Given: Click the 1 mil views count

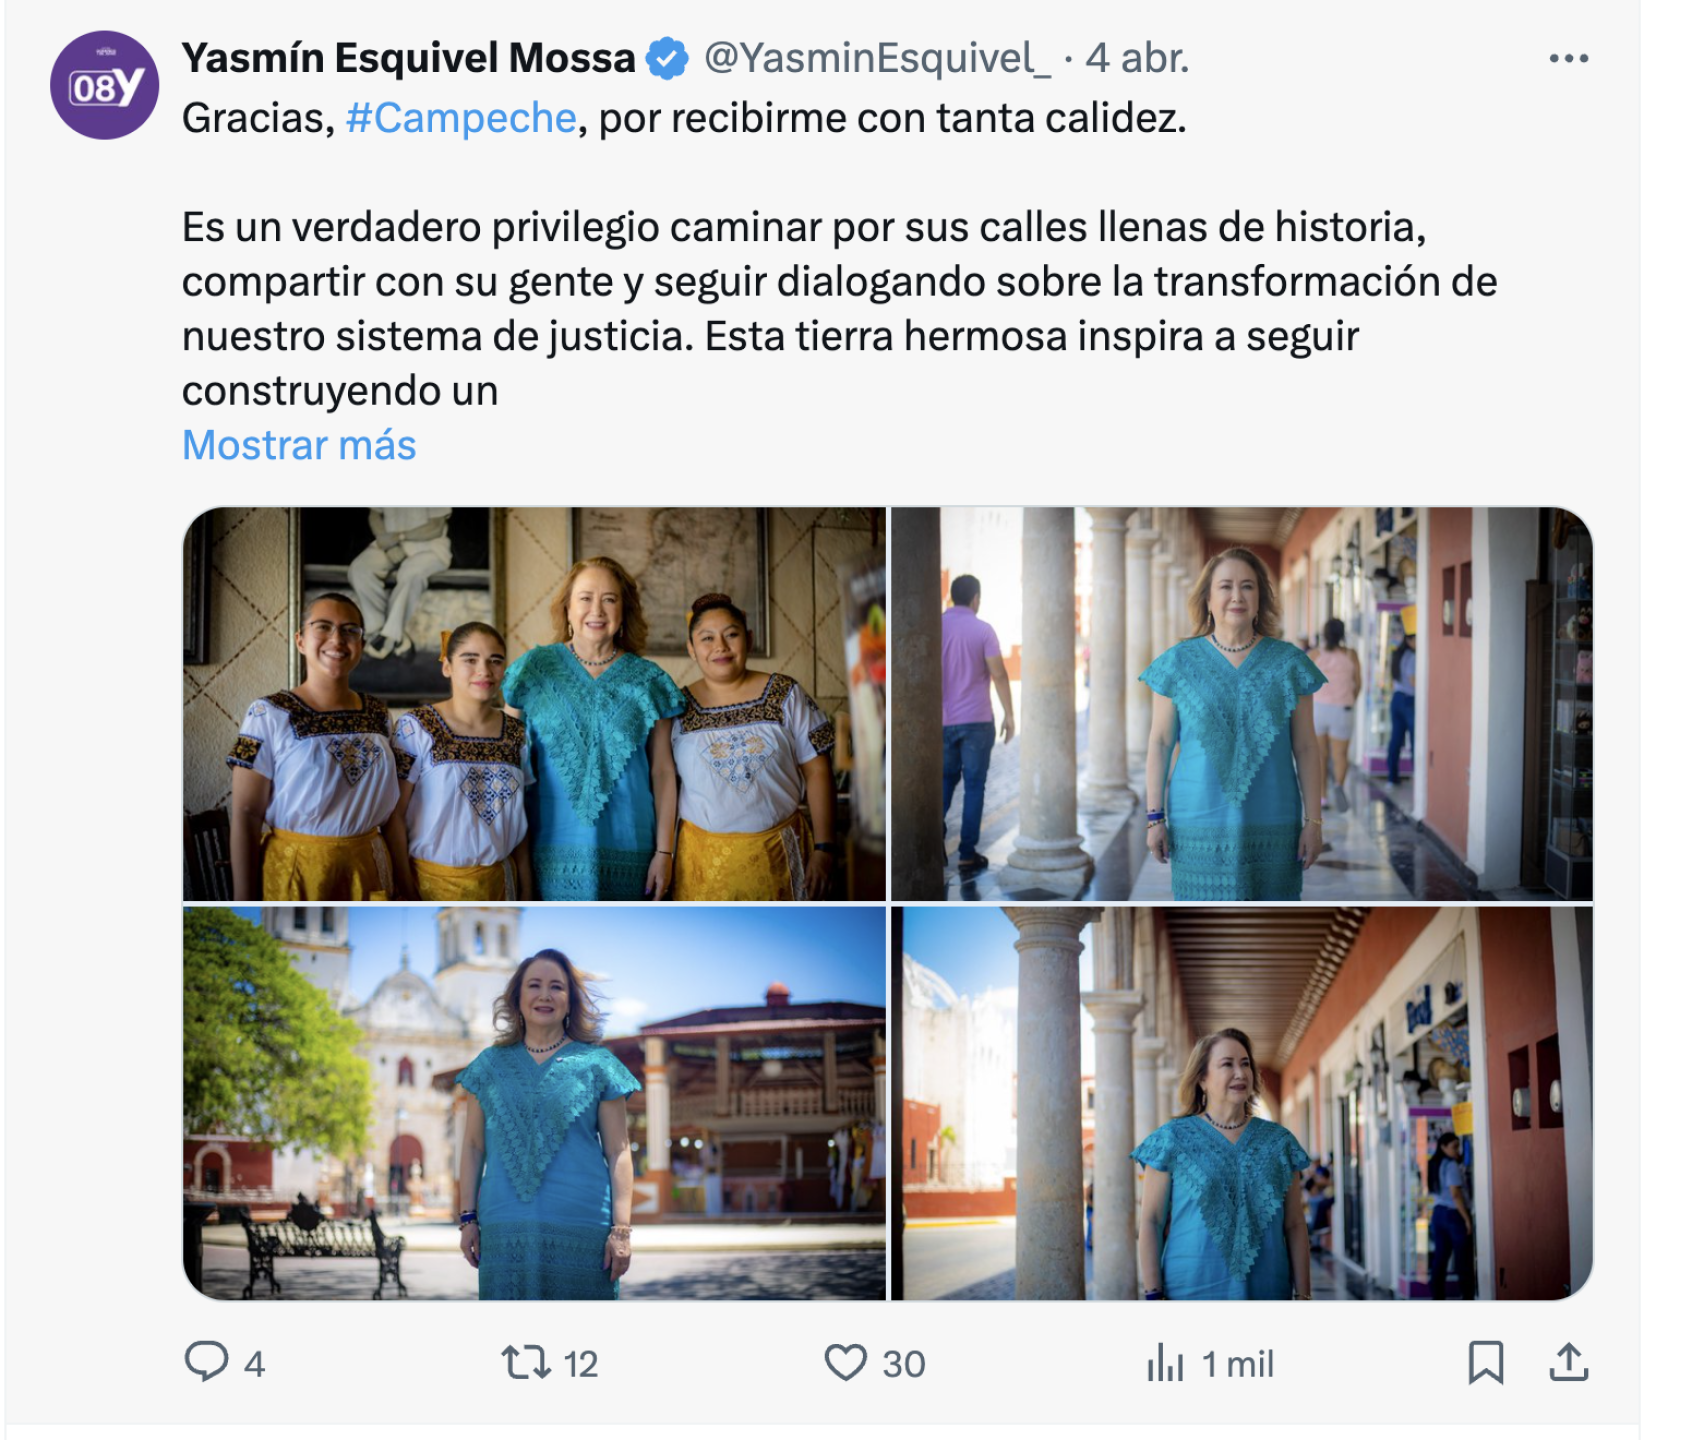Looking at the screenshot, I should [x=1238, y=1364].
